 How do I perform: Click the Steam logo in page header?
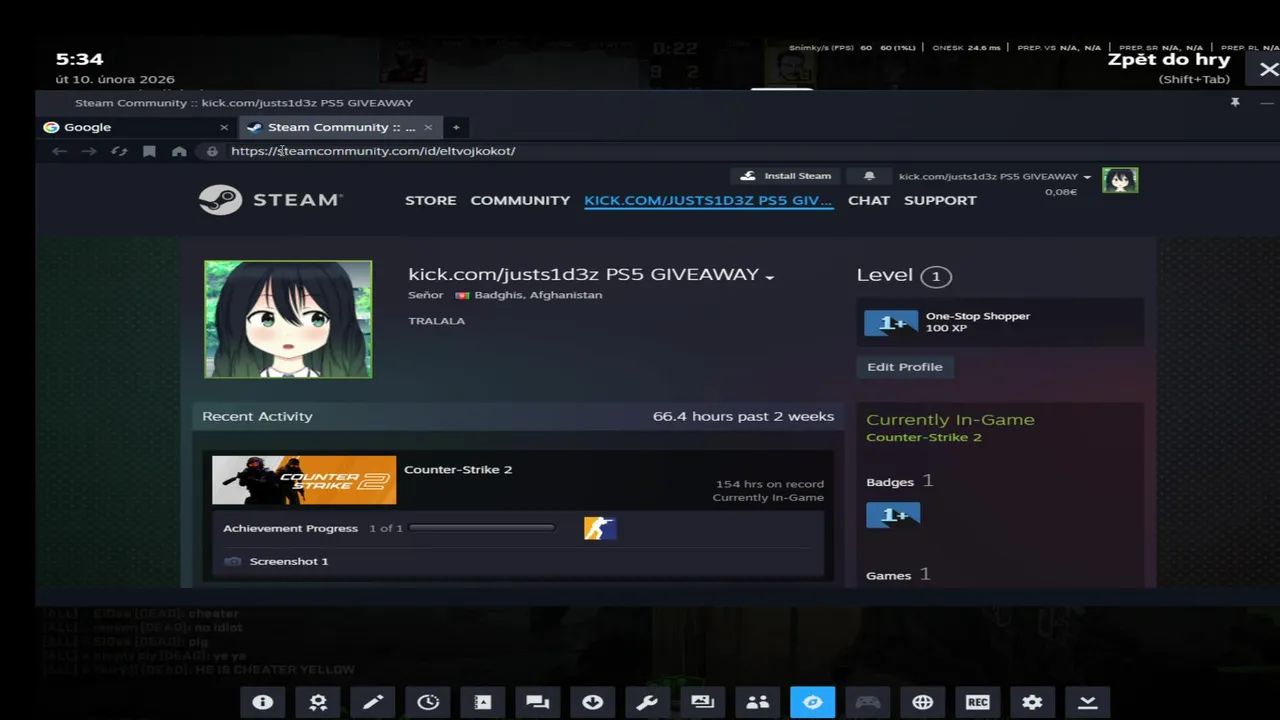pyautogui.click(x=270, y=200)
